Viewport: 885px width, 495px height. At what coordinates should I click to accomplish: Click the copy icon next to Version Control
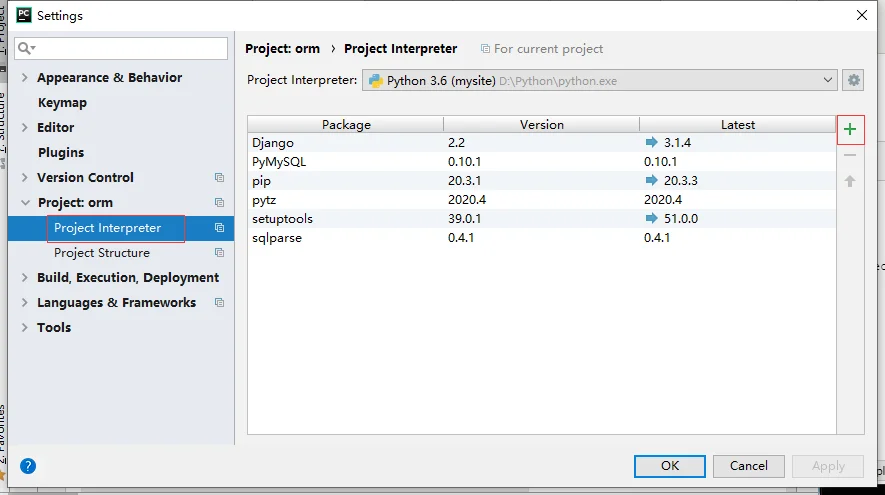pos(220,178)
